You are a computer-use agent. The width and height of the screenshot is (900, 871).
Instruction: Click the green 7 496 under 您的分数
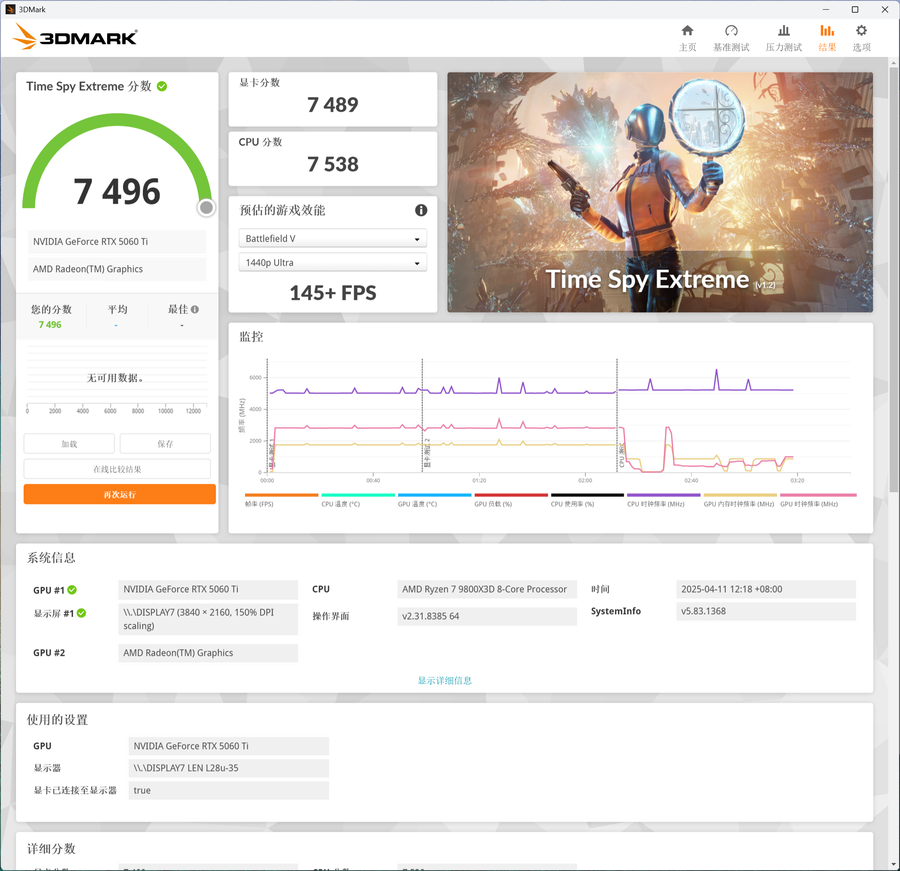pos(50,325)
